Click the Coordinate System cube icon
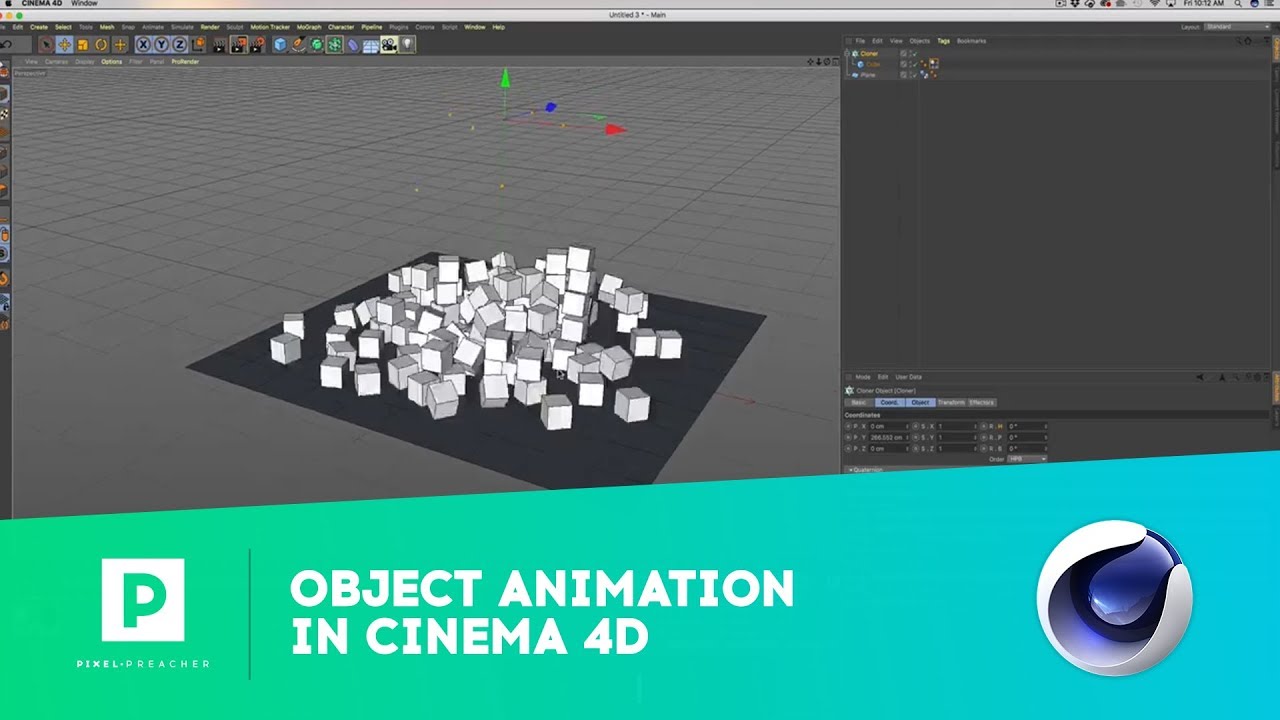Viewport: 1280px width, 720px height. [198, 44]
